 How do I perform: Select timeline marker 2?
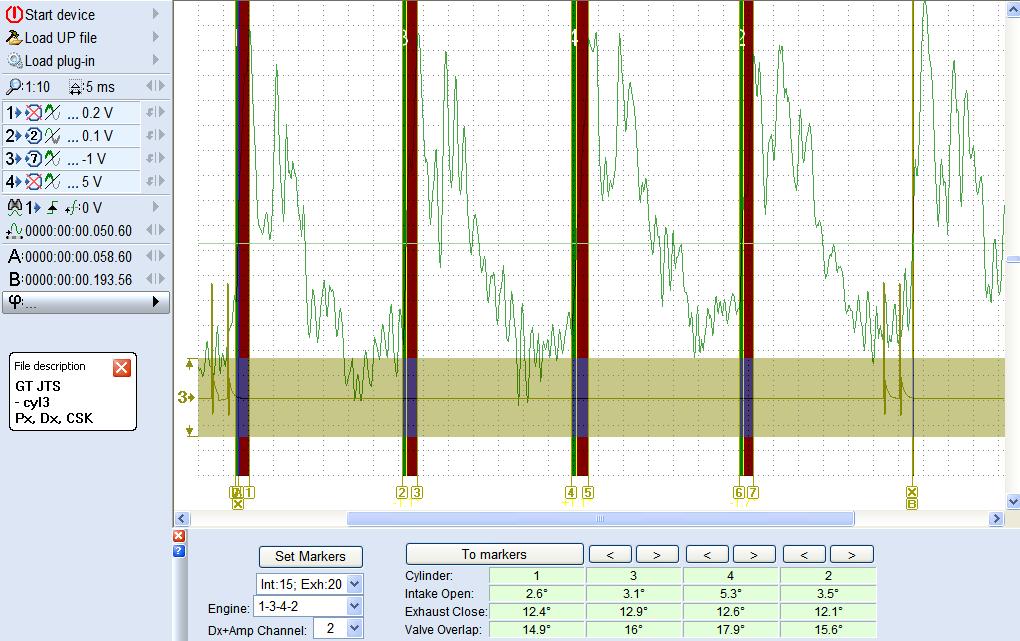[x=402, y=493]
